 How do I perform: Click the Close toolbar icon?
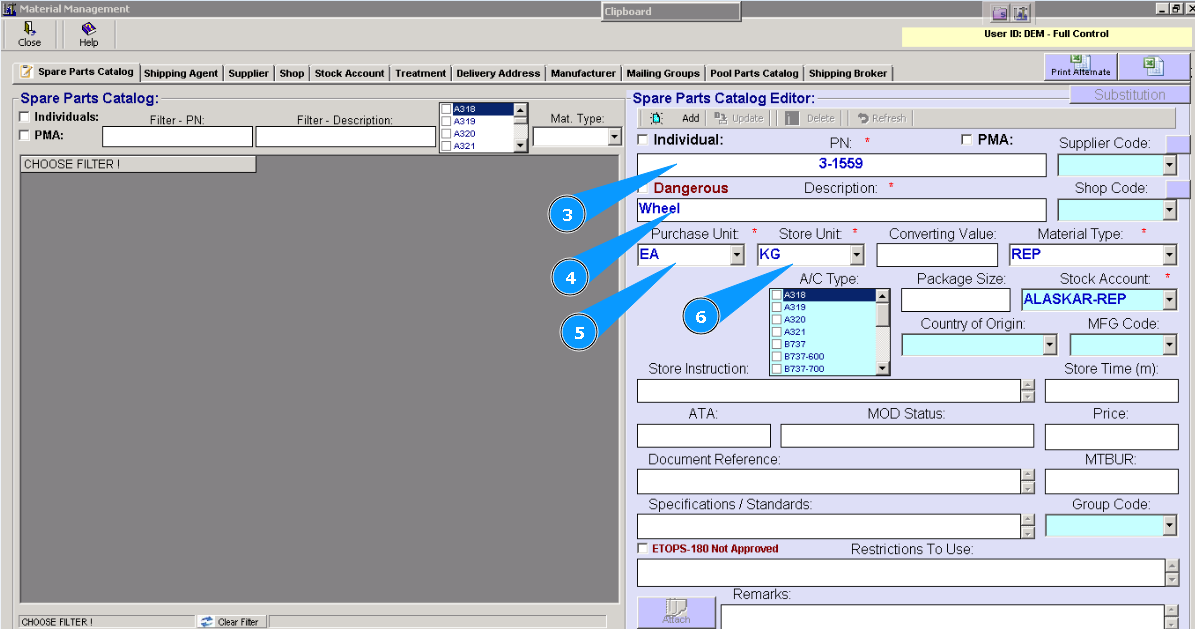[x=29, y=34]
